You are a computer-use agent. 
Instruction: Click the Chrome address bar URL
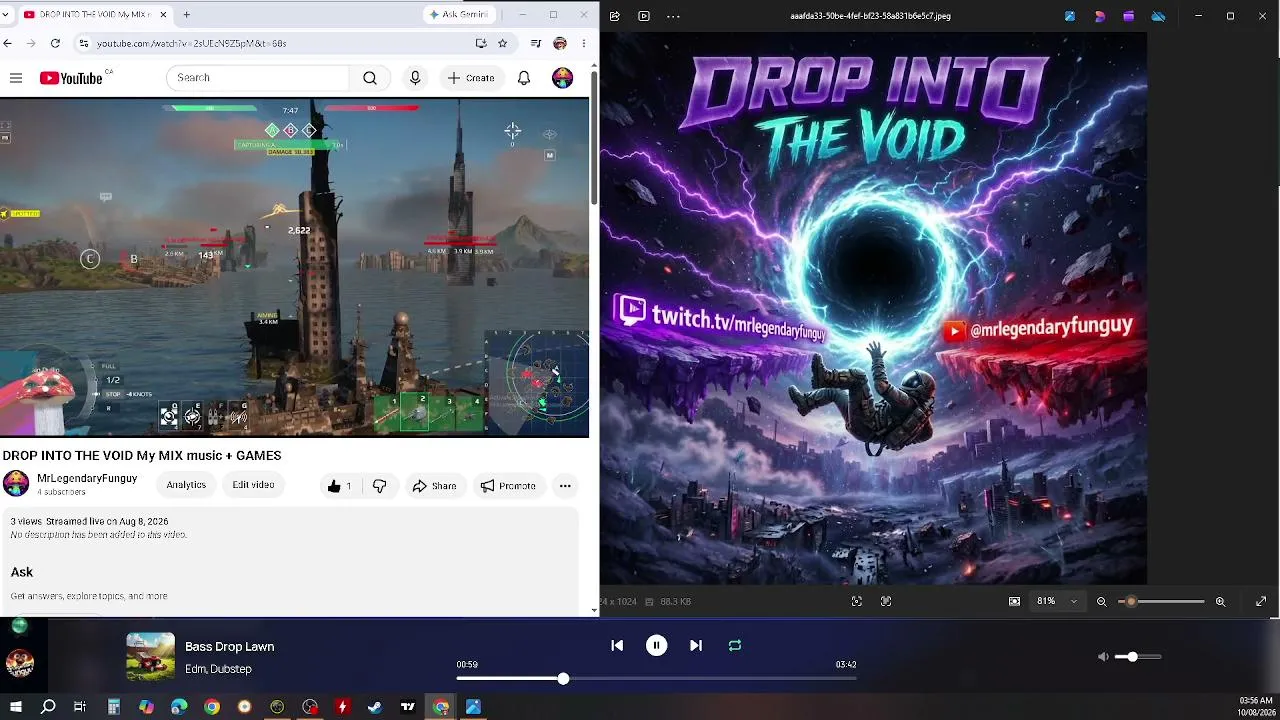(x=192, y=44)
